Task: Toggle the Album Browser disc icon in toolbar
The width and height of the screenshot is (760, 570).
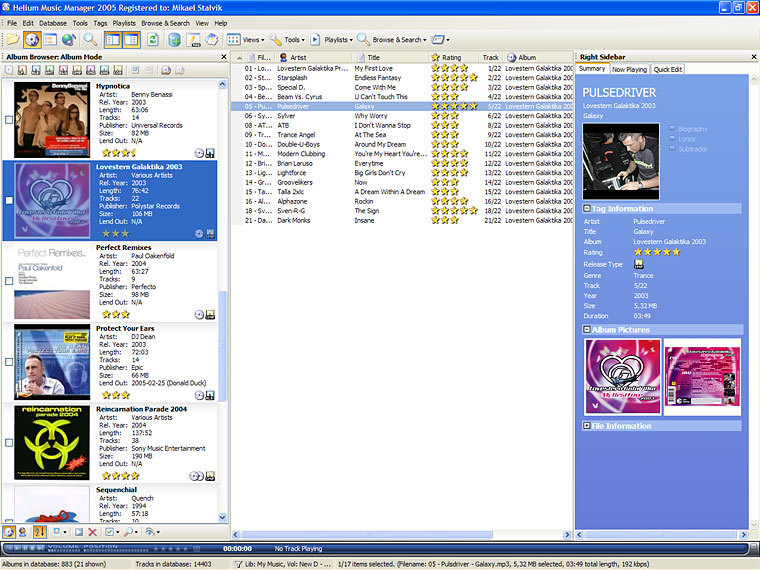Action: tap(32, 40)
